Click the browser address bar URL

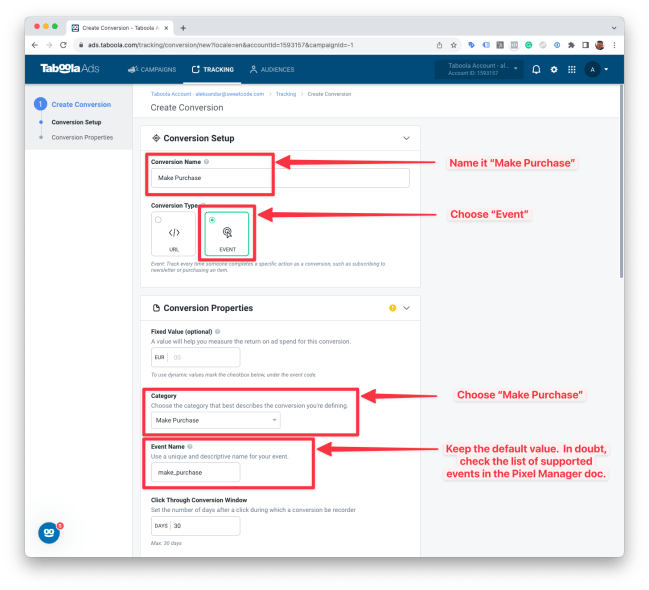click(x=220, y=45)
